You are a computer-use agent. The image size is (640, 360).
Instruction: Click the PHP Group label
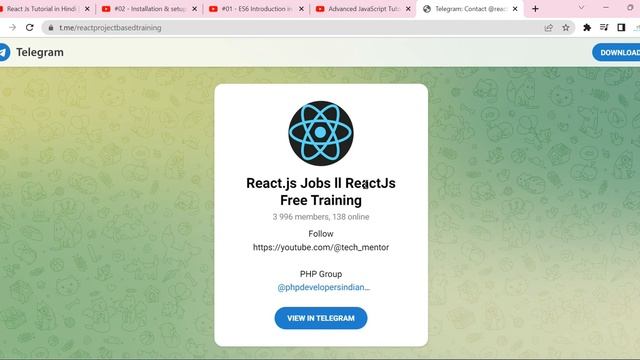[321, 274]
